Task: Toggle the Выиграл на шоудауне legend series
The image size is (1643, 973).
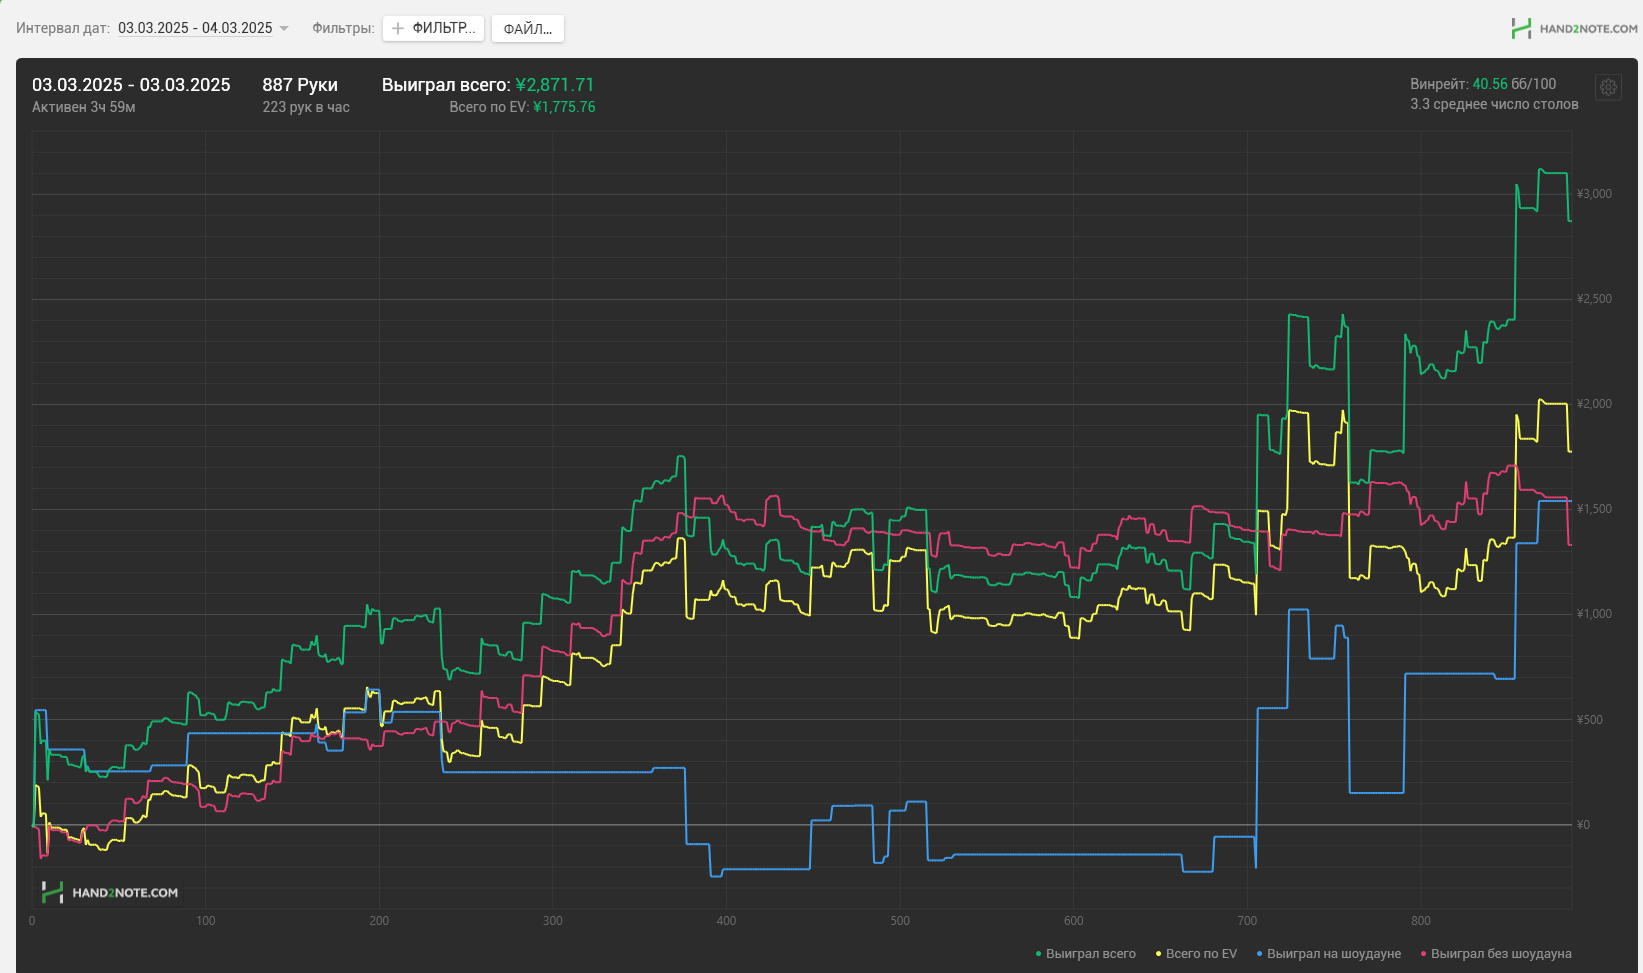Action: pyautogui.click(x=1329, y=954)
